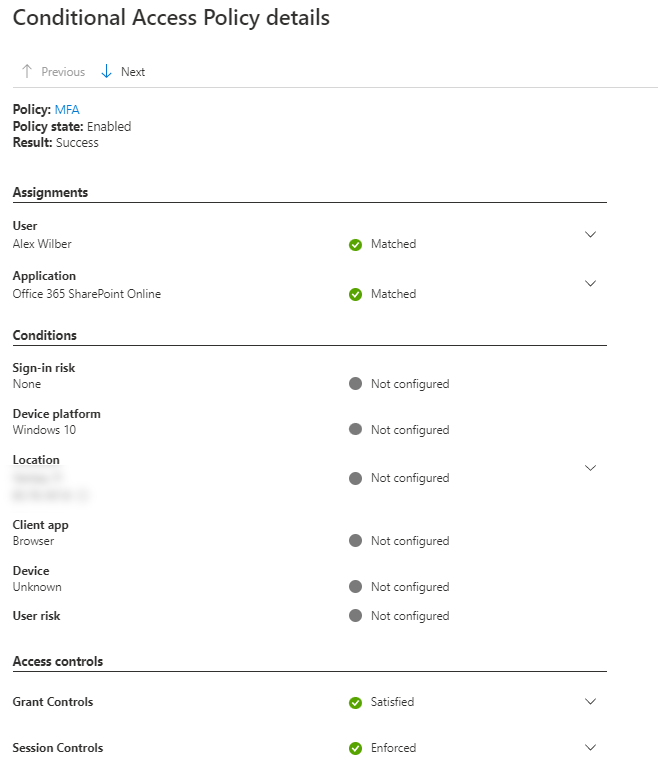This screenshot has width=658, height=772.
Task: Click the Previous up-arrow icon
Action: click(27, 72)
